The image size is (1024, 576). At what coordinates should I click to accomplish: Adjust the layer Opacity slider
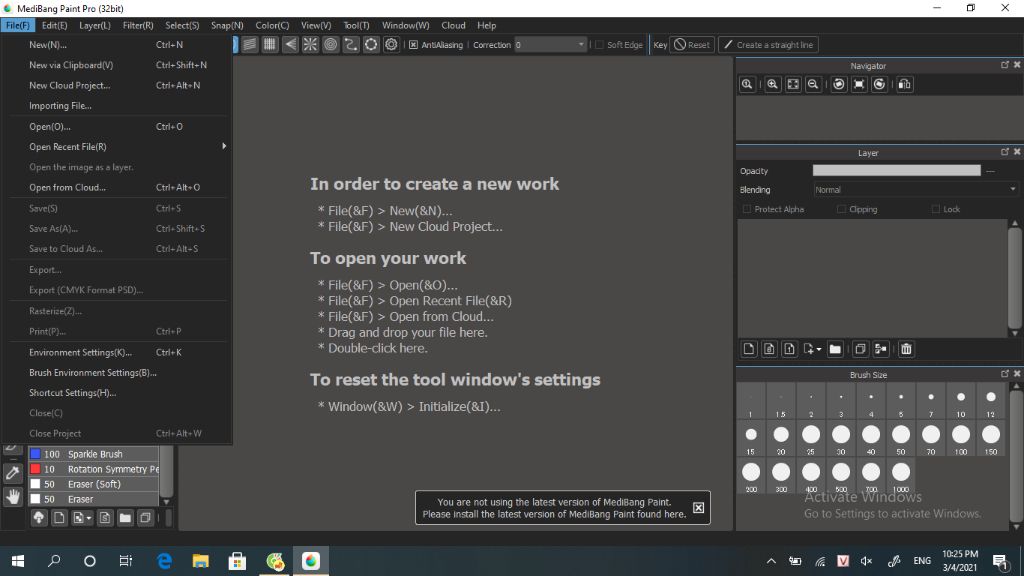[x=897, y=170]
